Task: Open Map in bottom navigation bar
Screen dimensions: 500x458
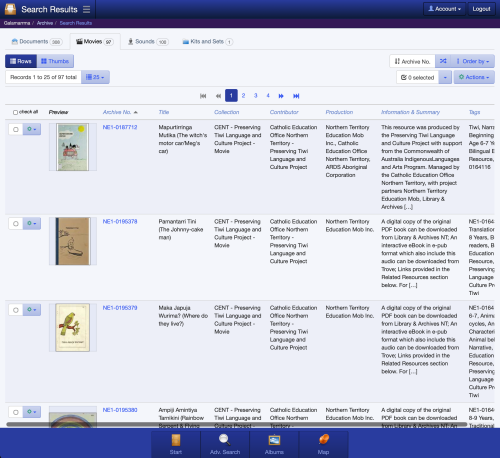Action: [x=323, y=445]
